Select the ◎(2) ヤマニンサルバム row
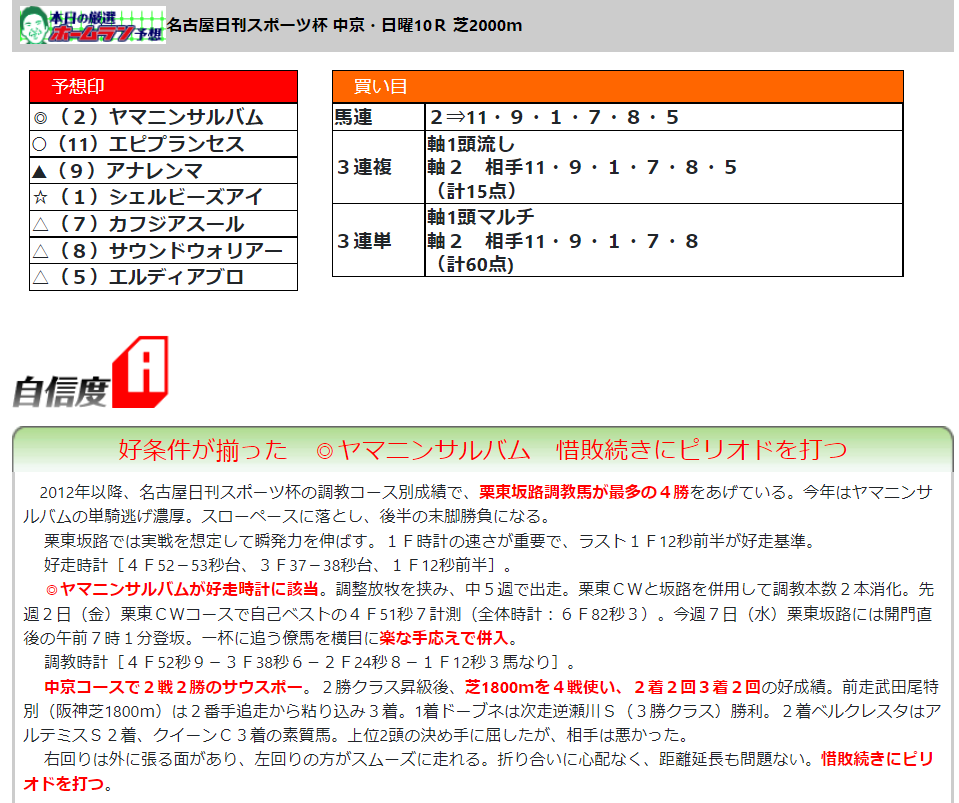 coord(163,117)
